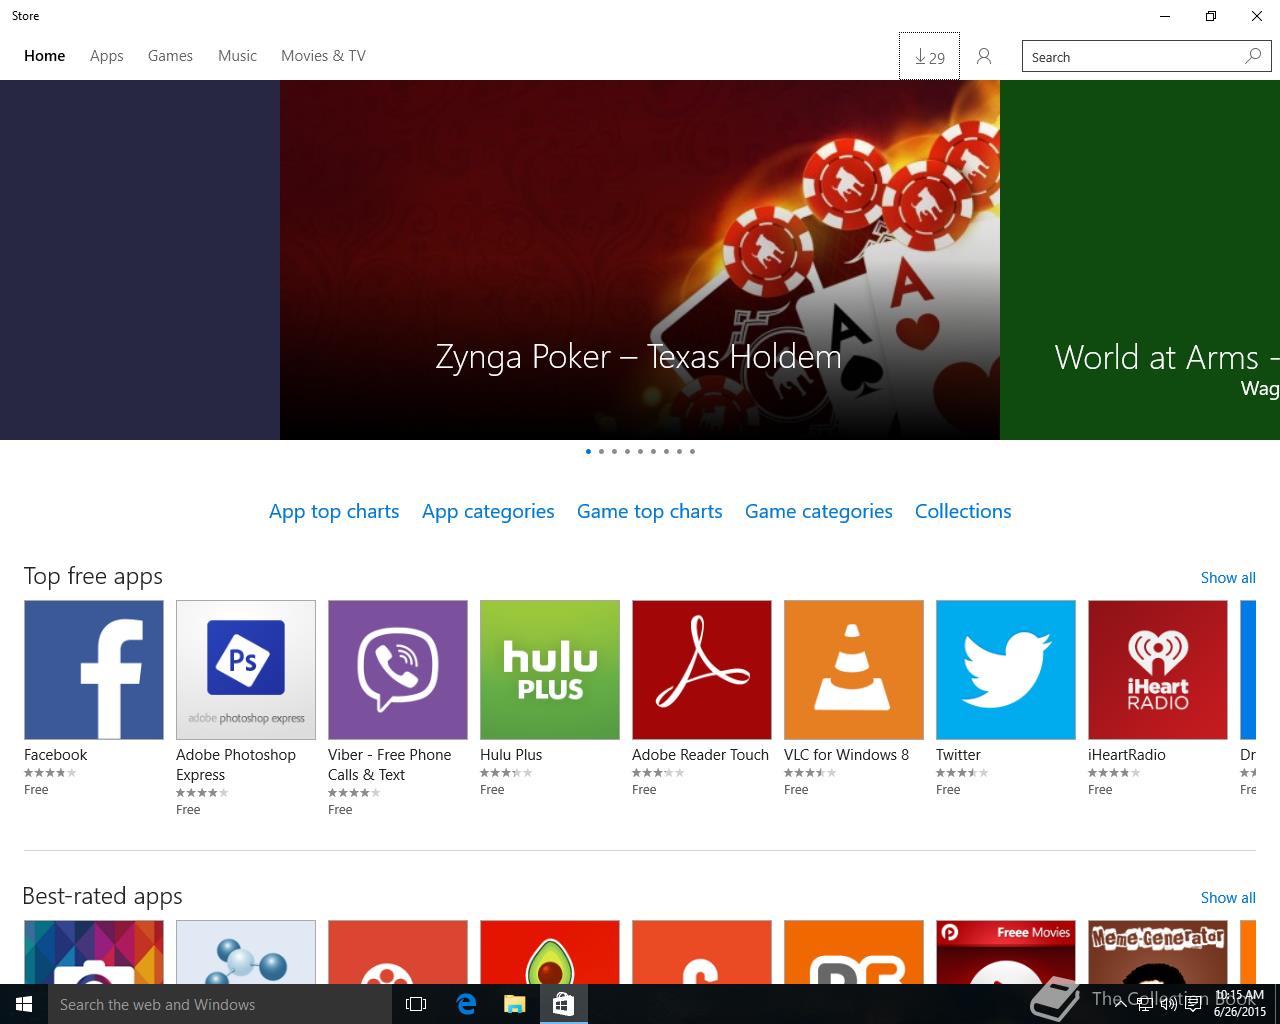This screenshot has height=1024, width=1280.
Task: Open the Zynga Poker featured banner
Action: (x=640, y=260)
